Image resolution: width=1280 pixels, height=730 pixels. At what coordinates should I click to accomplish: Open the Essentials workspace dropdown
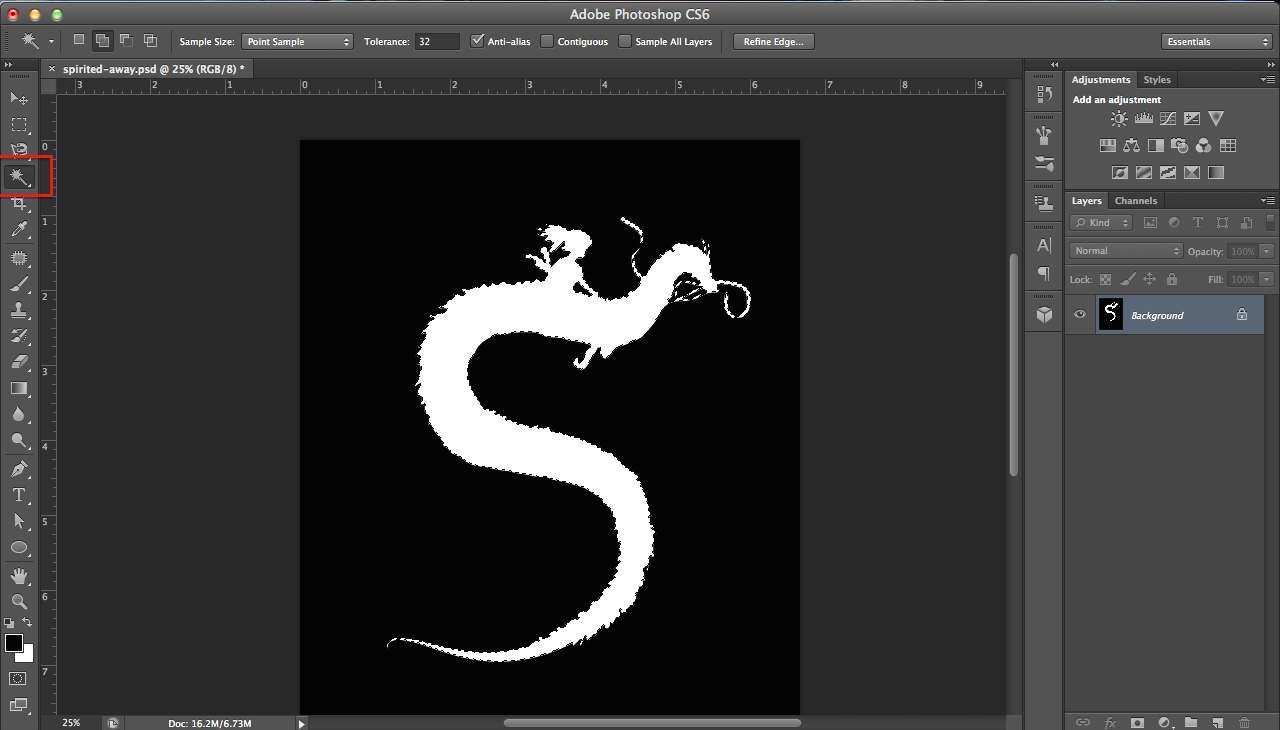(1216, 41)
